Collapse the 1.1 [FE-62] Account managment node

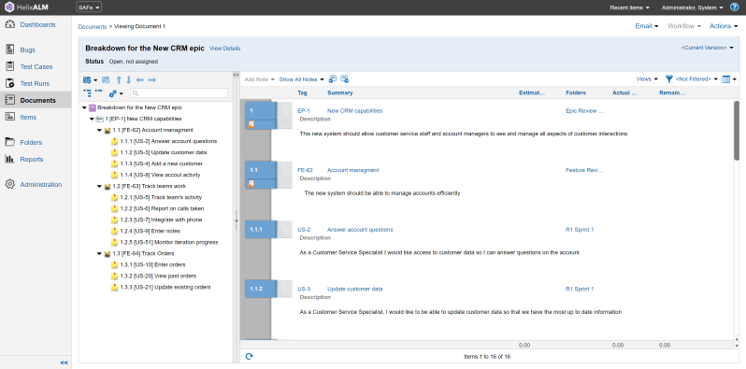[99, 130]
